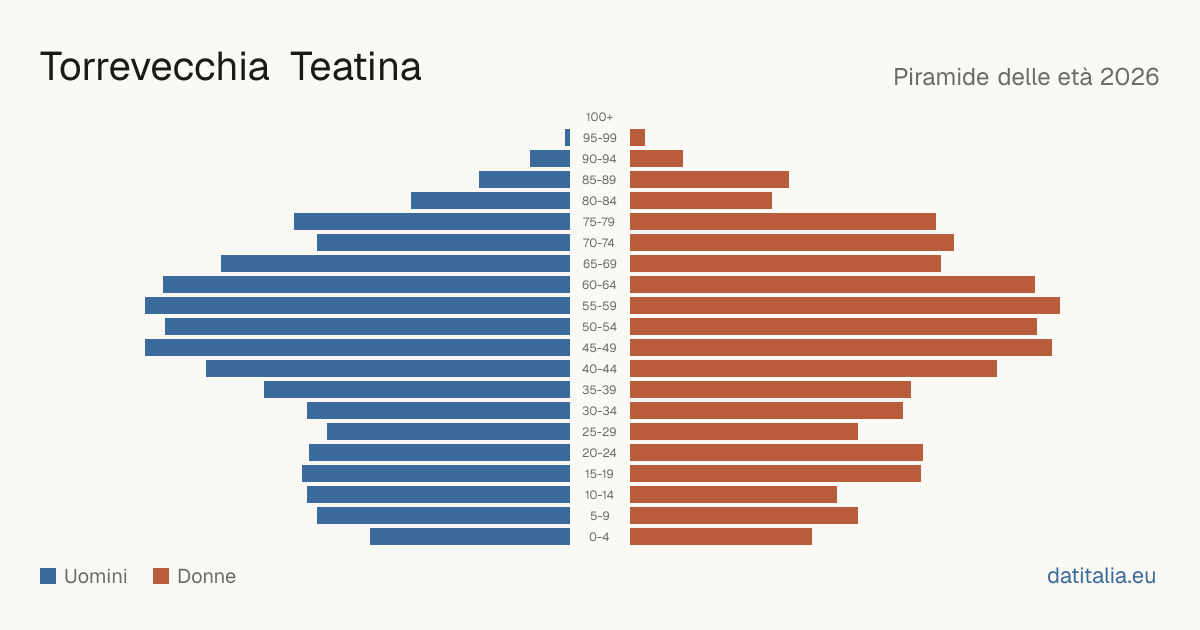Click the orange Donne legend swatch

(161, 576)
